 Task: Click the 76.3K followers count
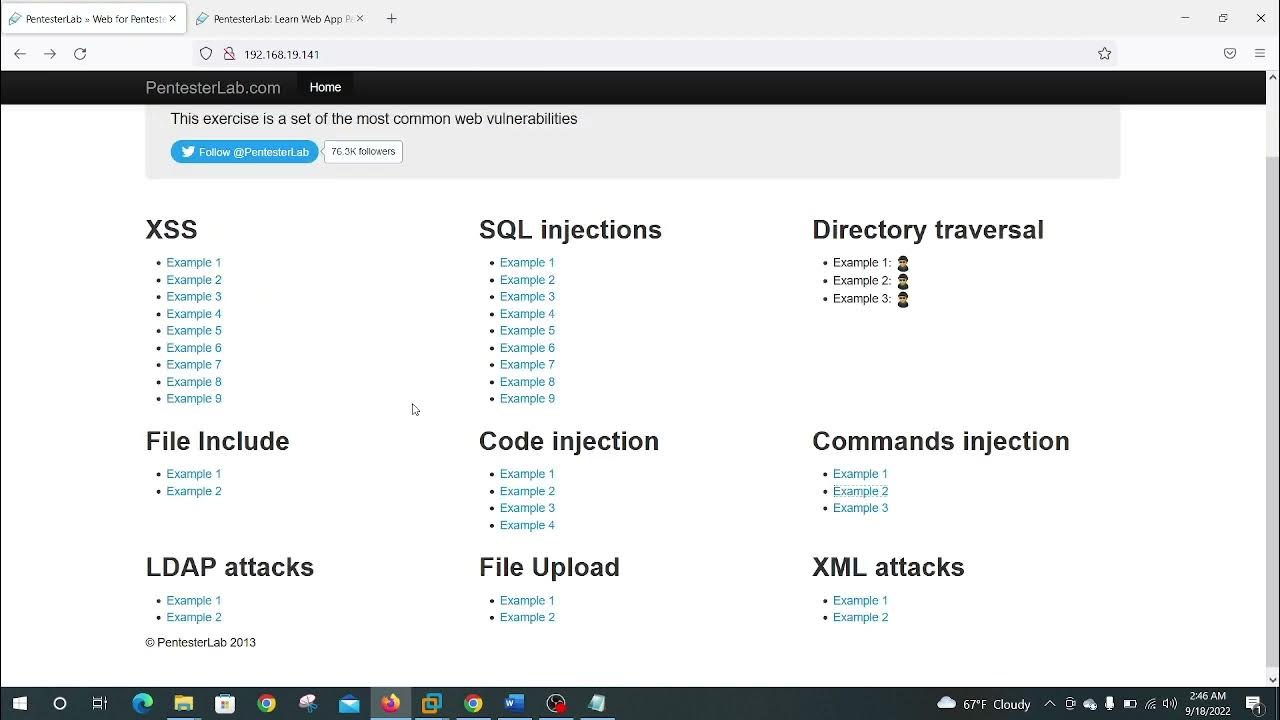(x=363, y=152)
